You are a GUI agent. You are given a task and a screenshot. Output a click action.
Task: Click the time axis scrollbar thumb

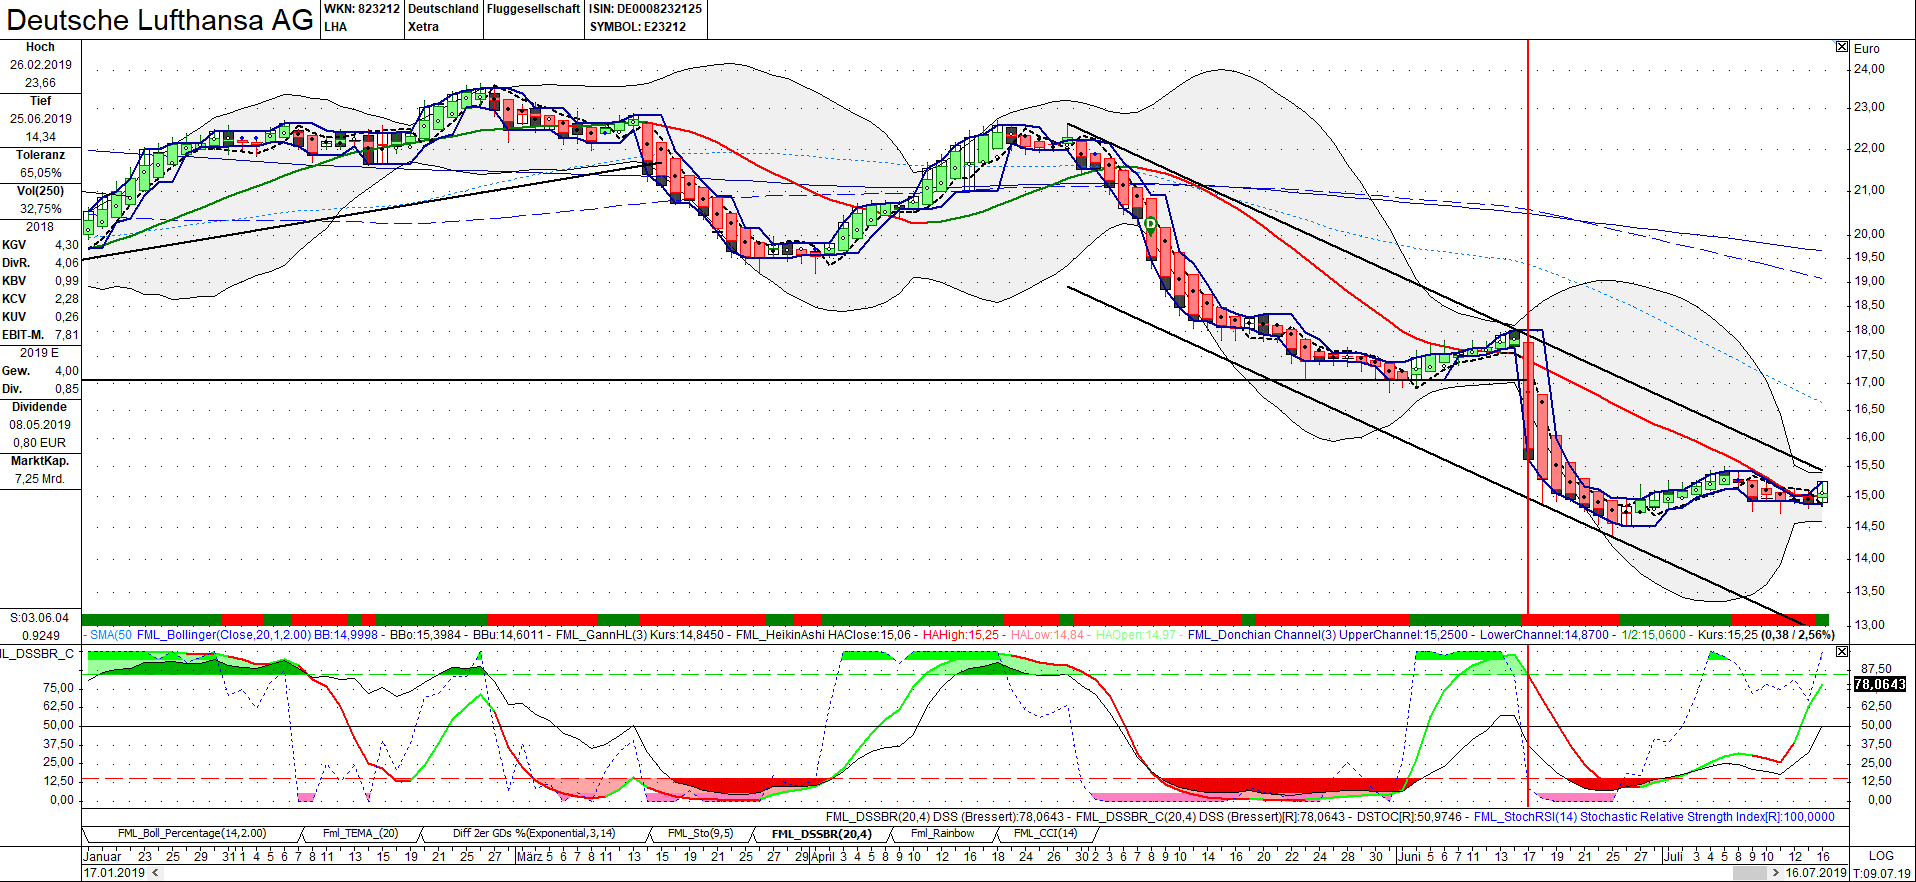pos(1749,873)
